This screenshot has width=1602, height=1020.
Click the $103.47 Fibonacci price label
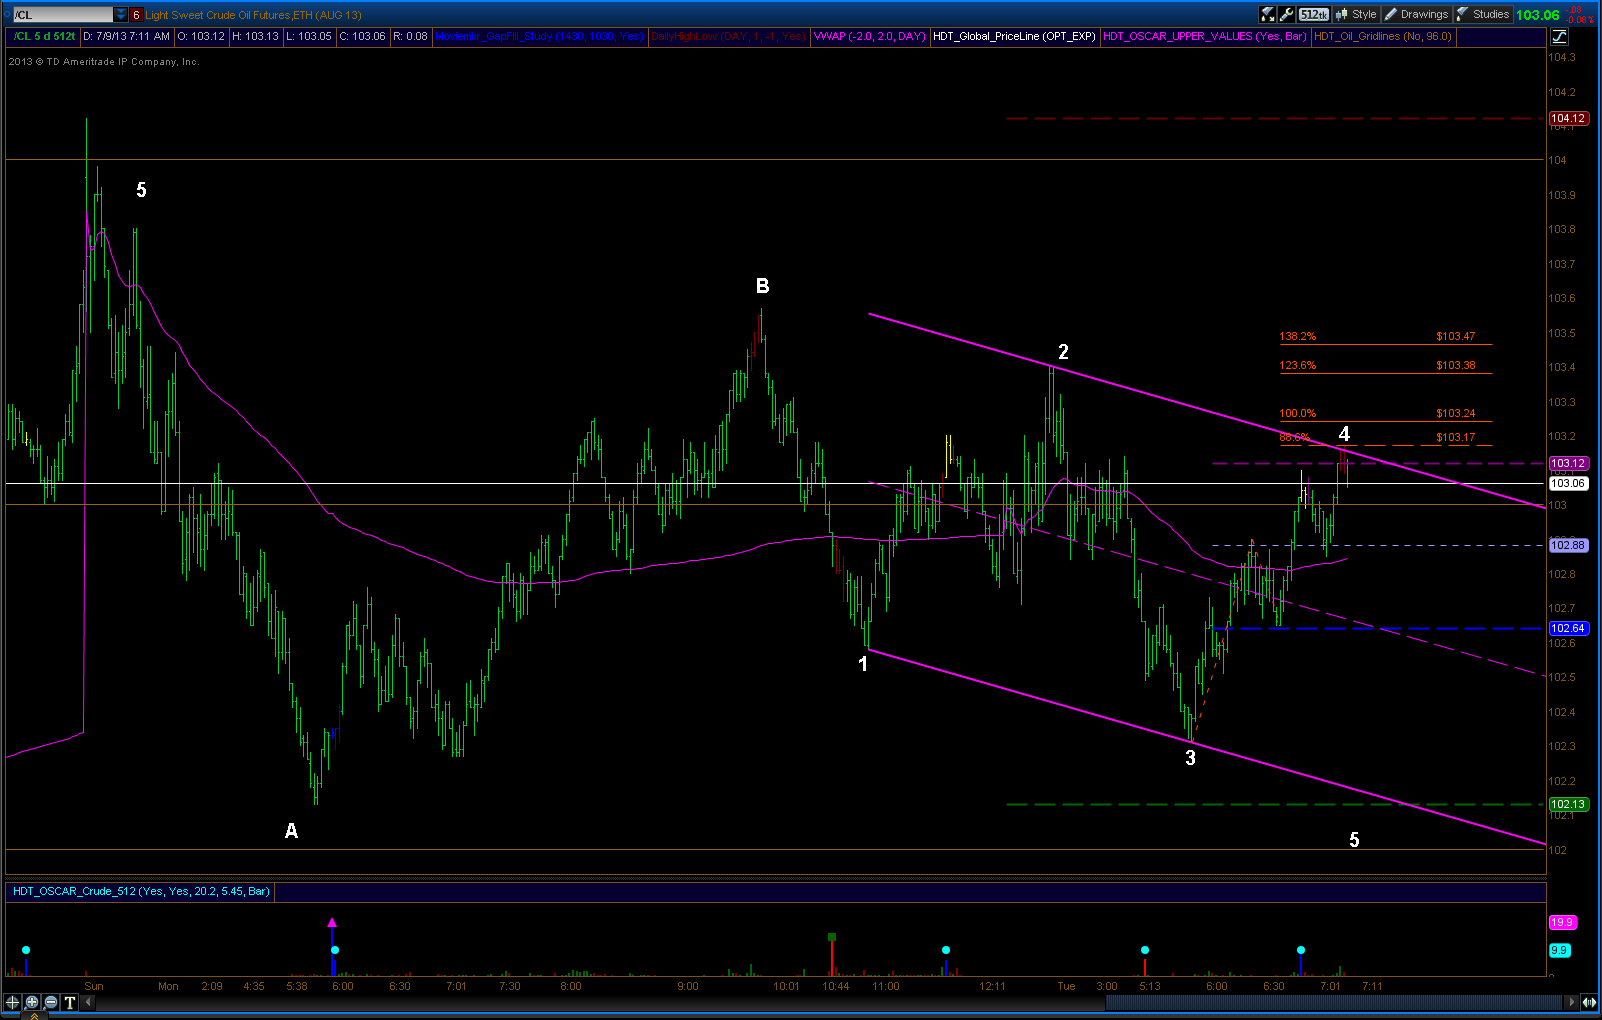tap(1455, 336)
